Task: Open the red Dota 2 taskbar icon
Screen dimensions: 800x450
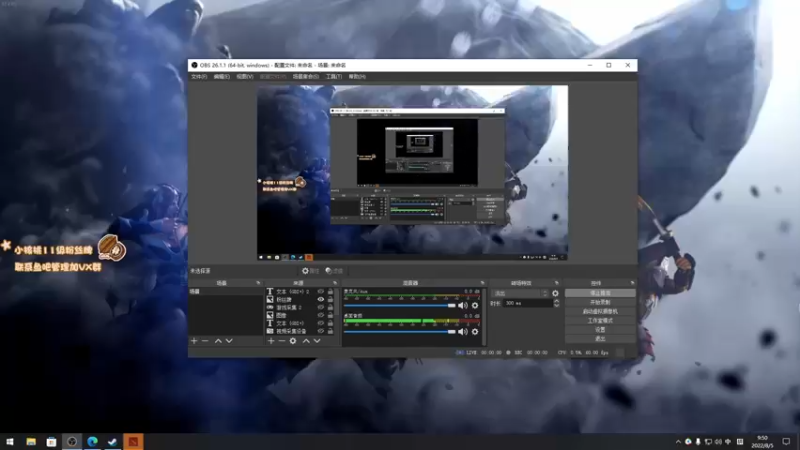Action: point(133,441)
